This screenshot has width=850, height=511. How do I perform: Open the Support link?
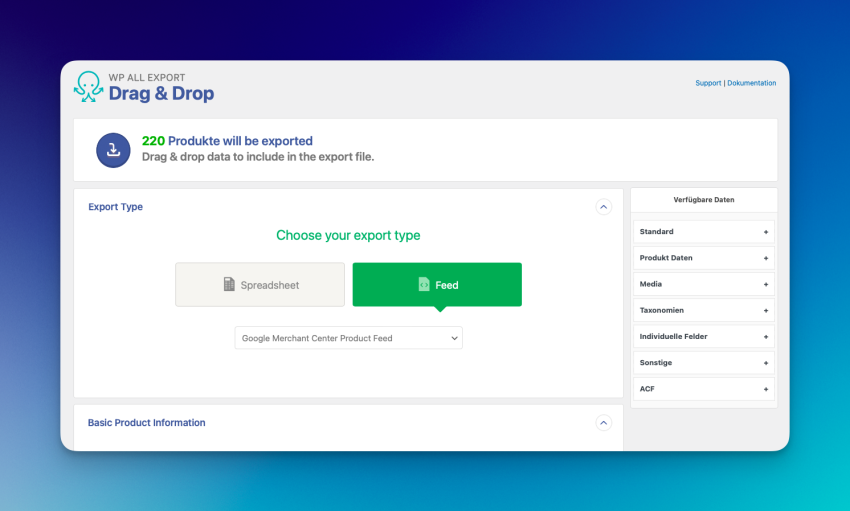point(708,83)
